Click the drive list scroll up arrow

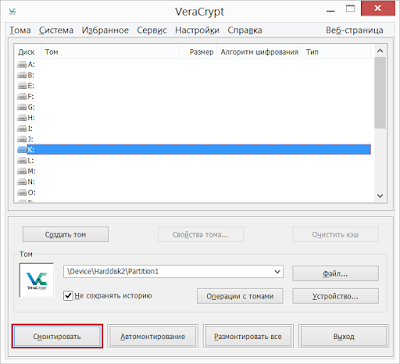pos(380,51)
